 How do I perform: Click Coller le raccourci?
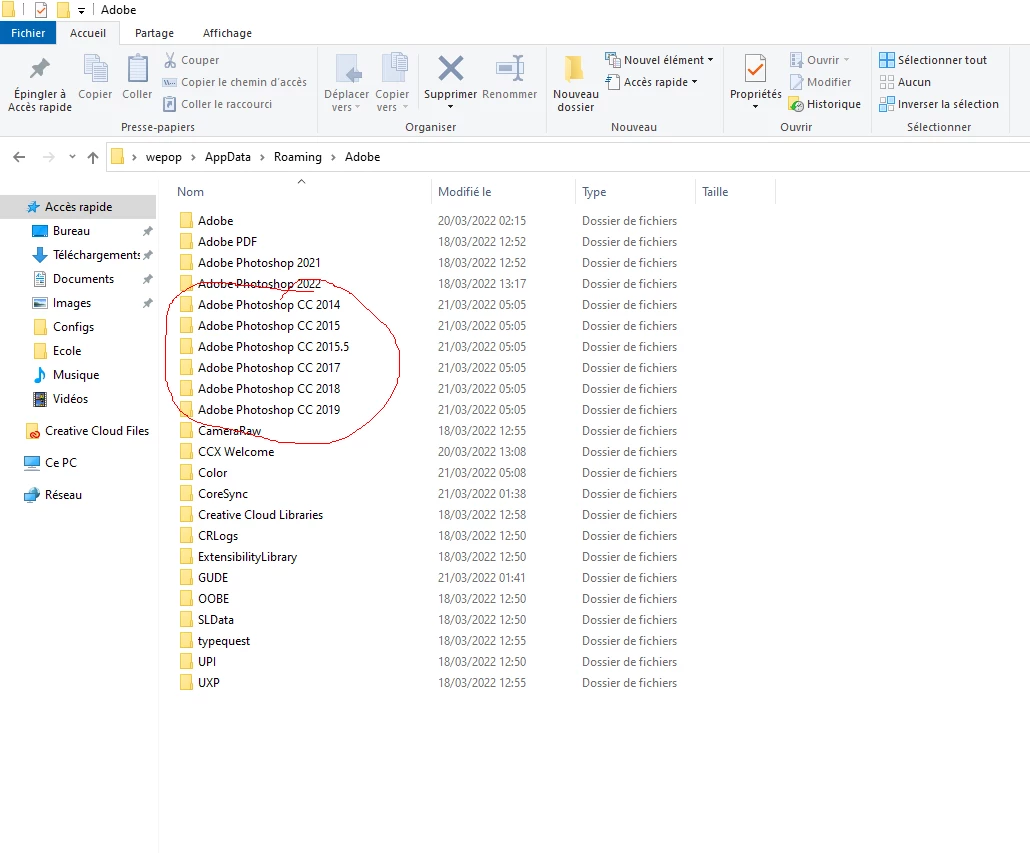coord(217,104)
